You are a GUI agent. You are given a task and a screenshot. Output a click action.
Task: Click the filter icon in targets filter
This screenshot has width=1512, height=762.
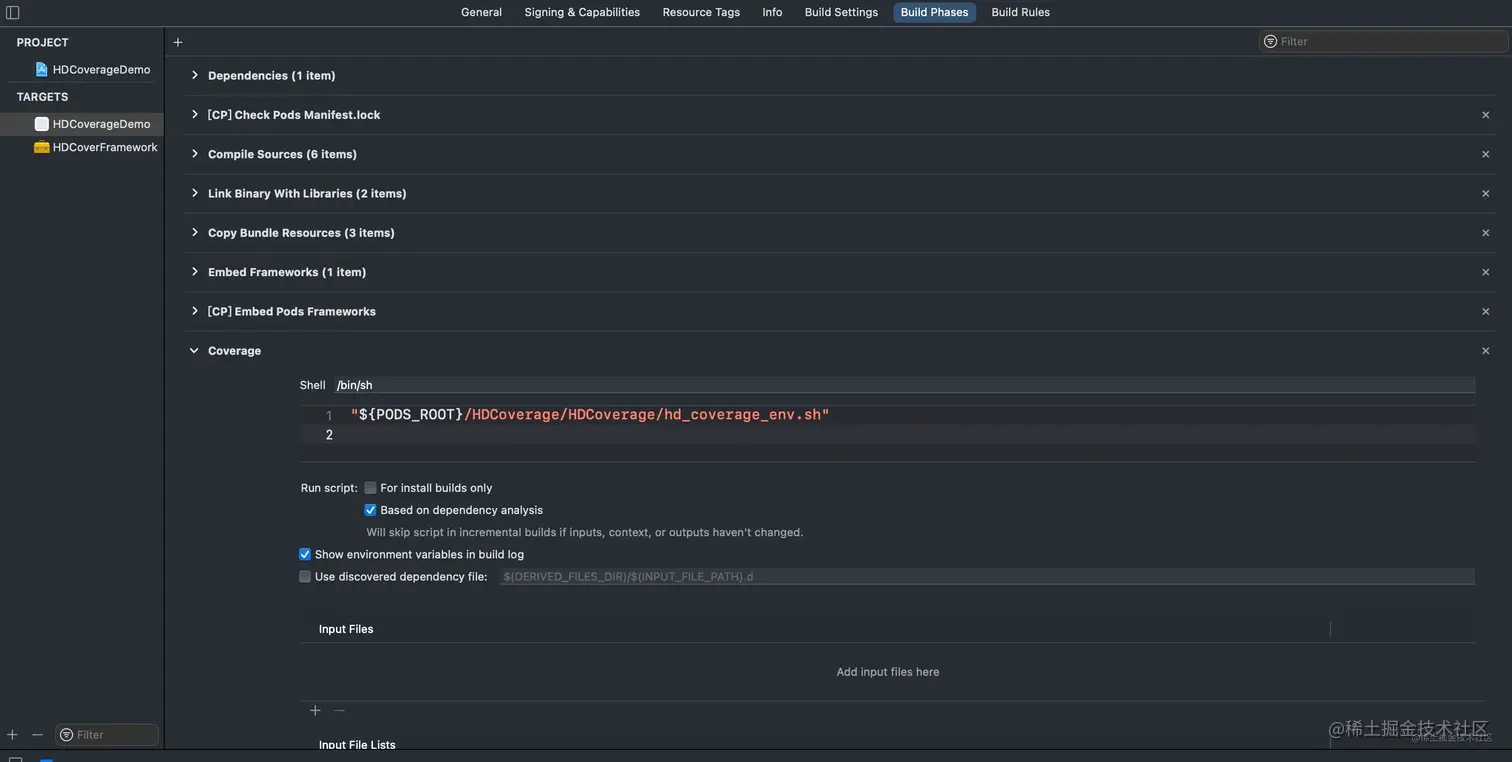[x=67, y=735]
